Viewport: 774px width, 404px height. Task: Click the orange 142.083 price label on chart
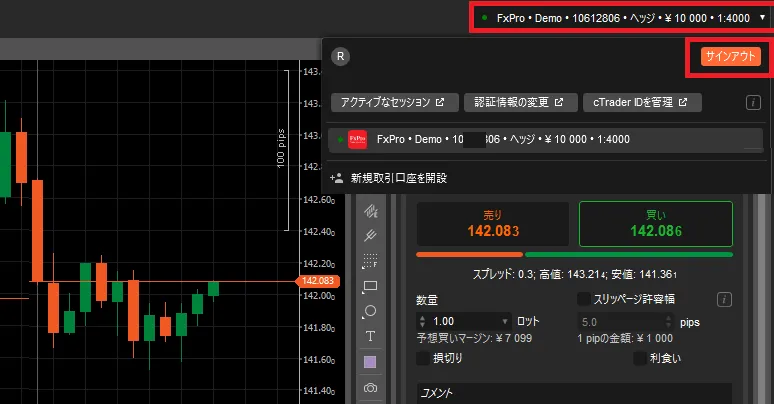point(317,281)
